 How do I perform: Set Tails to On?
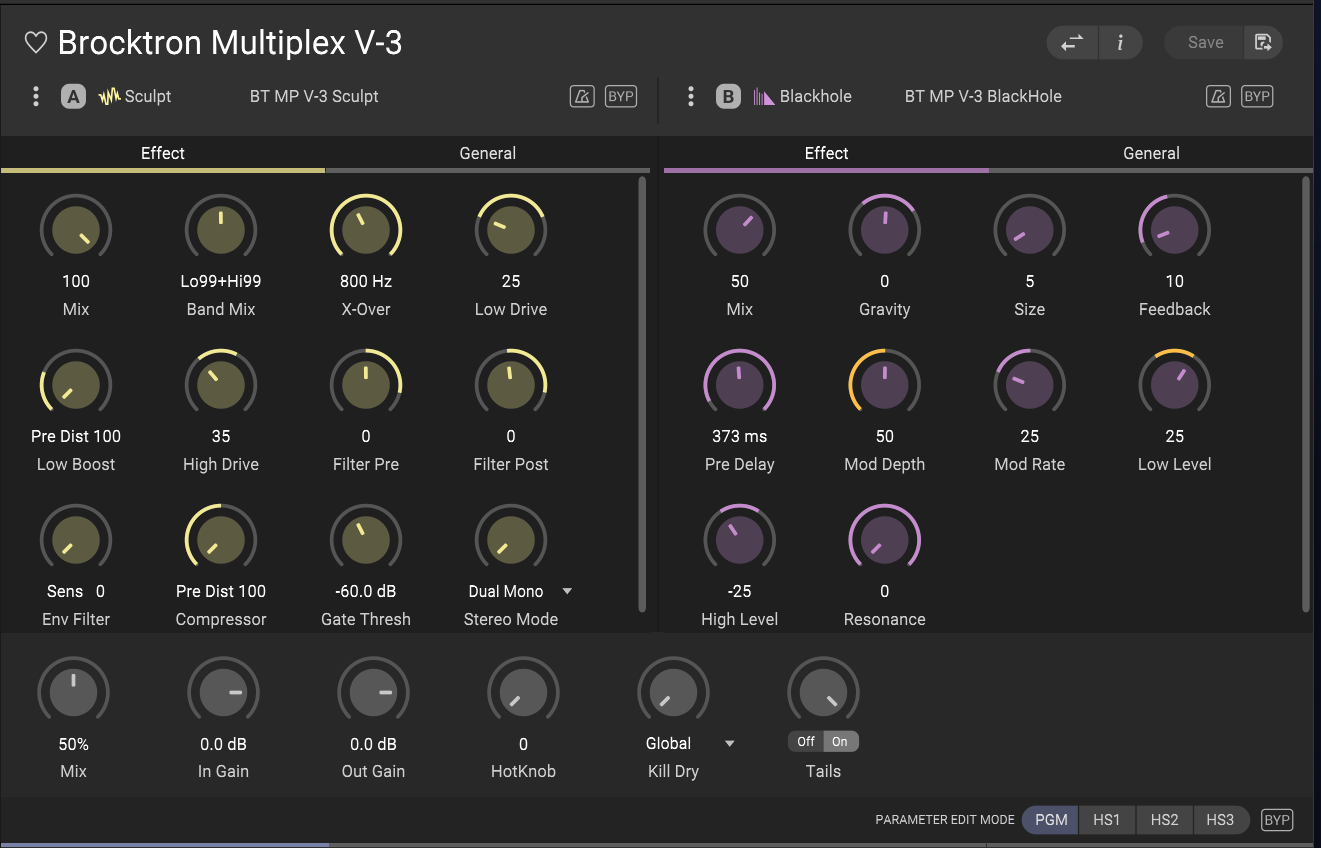click(841, 742)
